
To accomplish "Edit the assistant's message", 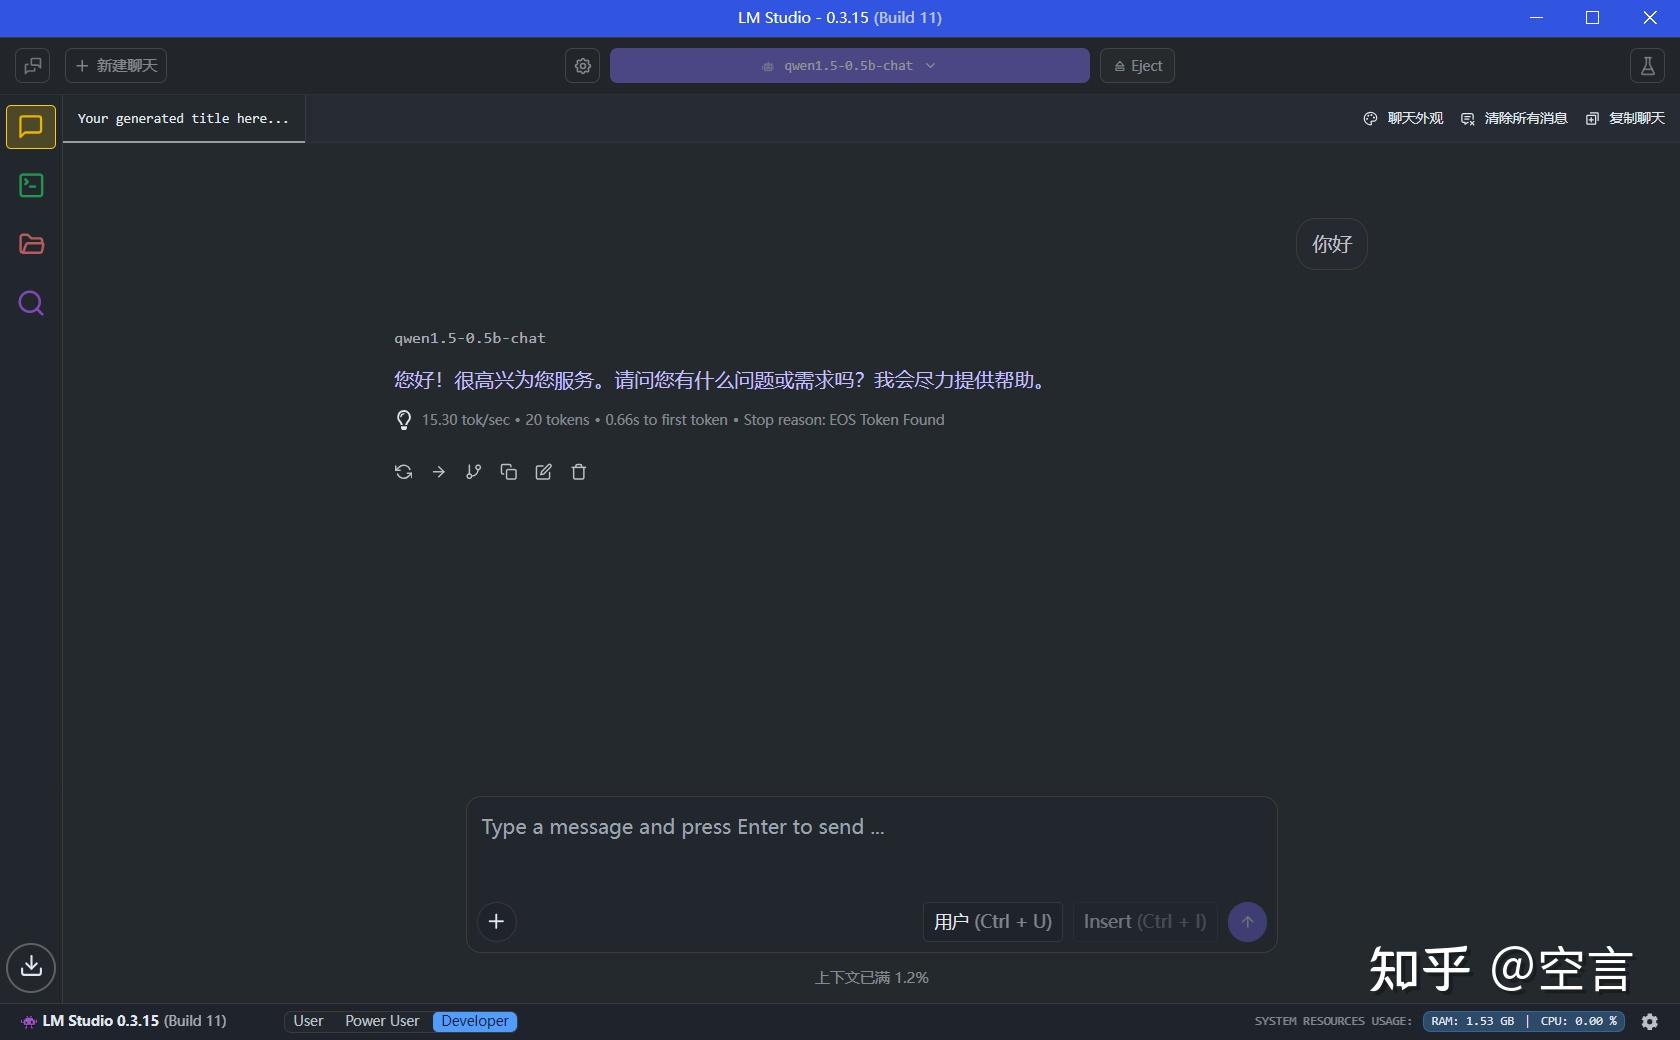I will (543, 472).
